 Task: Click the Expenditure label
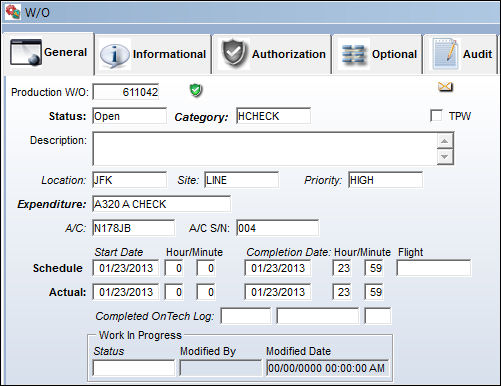point(52,204)
